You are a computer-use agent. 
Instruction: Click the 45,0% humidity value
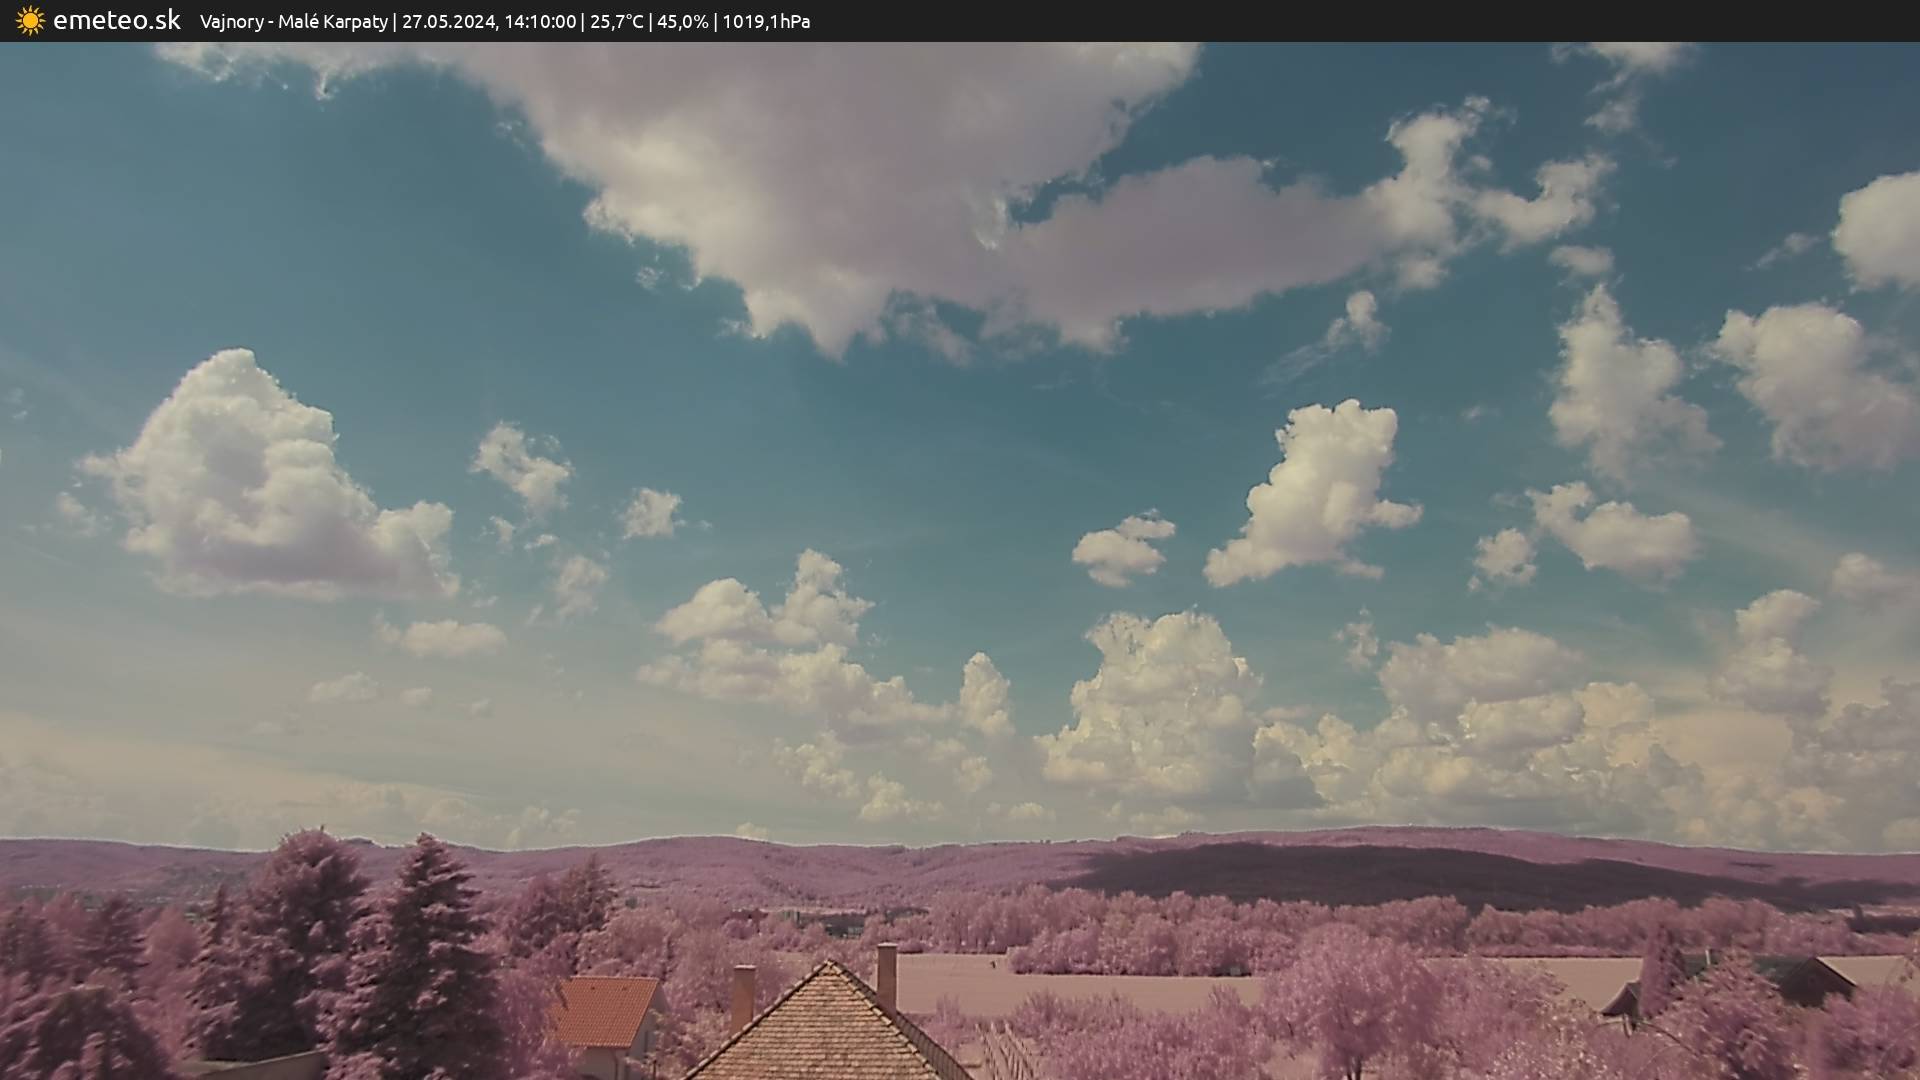coord(682,22)
